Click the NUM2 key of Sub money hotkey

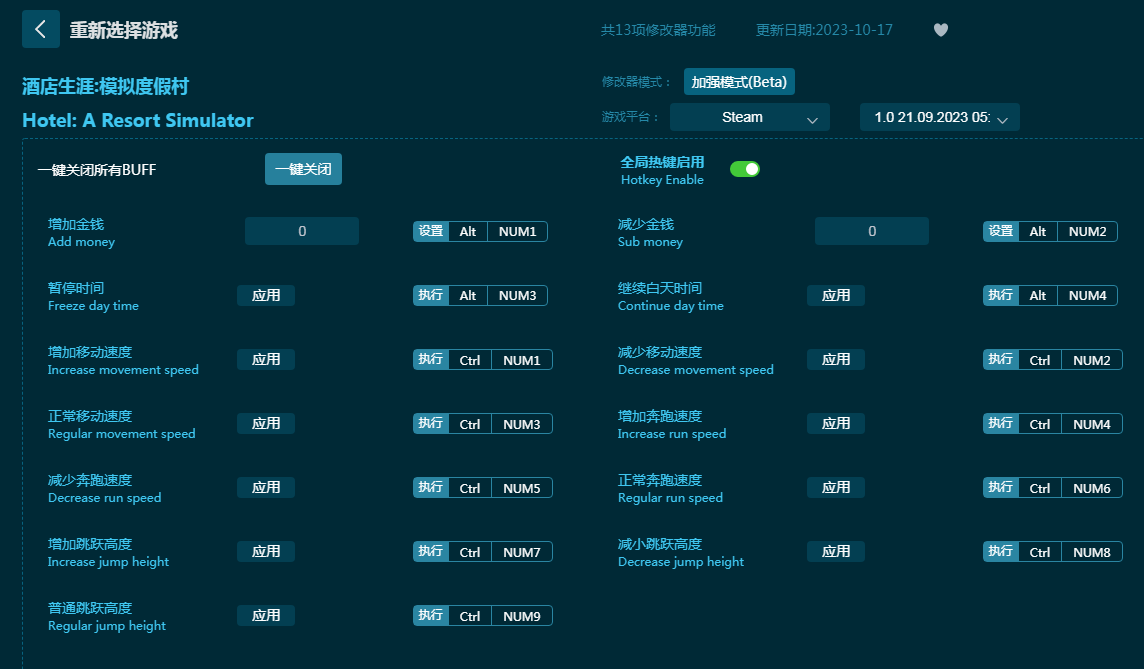[x=1087, y=231]
